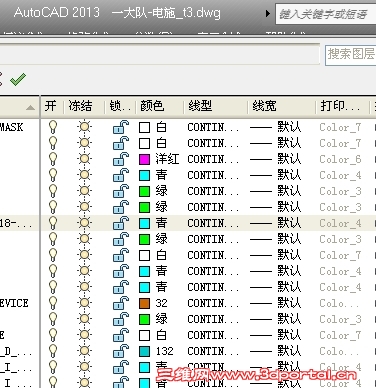The width and height of the screenshot is (376, 388).
Task: Change the 默认 lineweight in the 洋红 row
Action: point(276,159)
